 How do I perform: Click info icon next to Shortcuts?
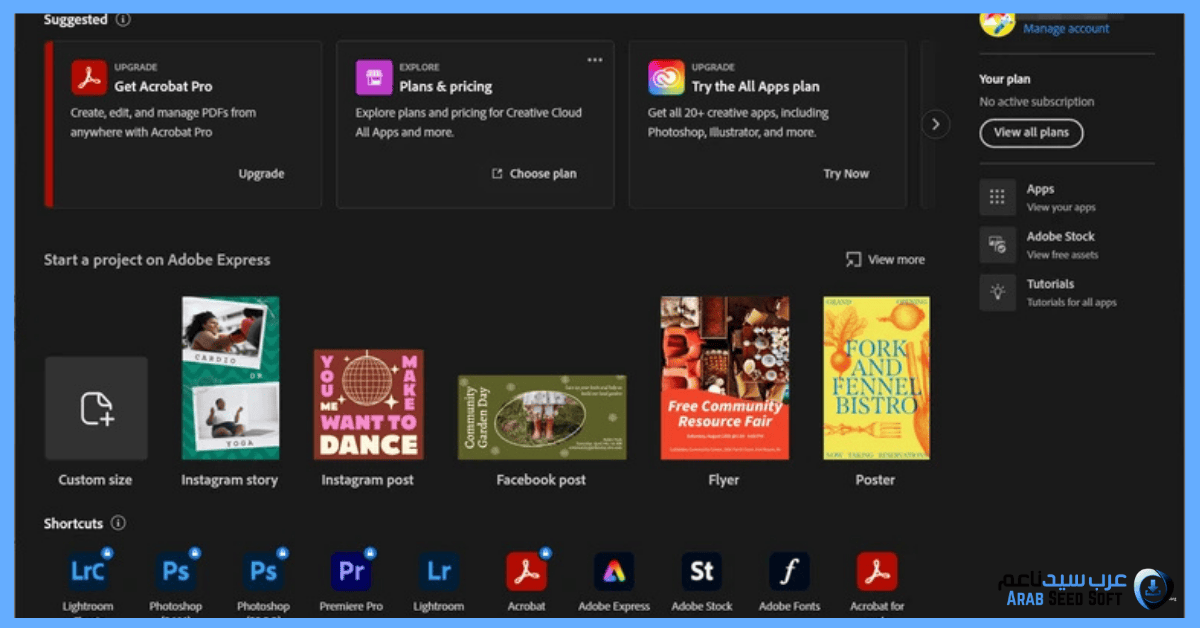[118, 523]
